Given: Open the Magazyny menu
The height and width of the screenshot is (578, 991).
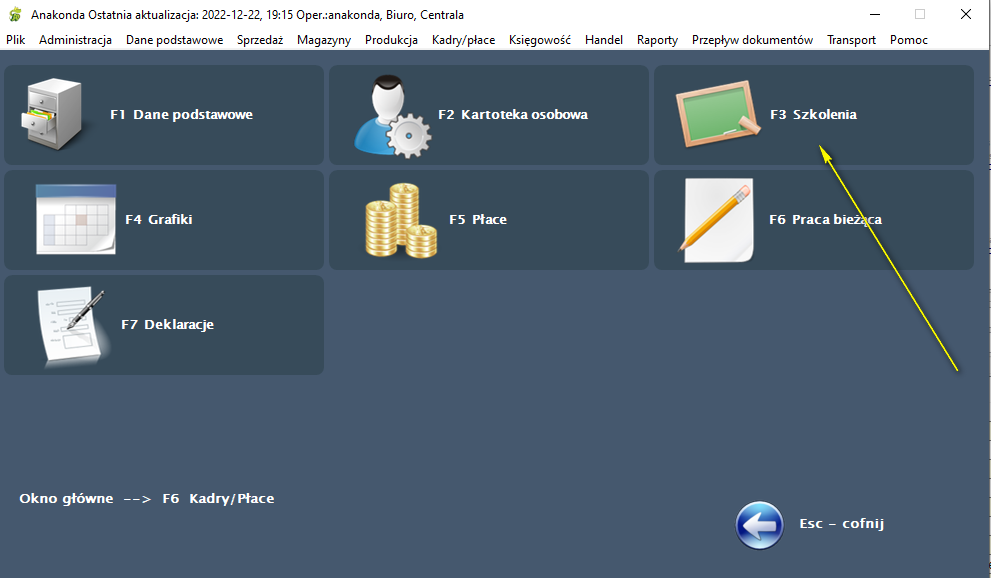Looking at the screenshot, I should point(324,40).
